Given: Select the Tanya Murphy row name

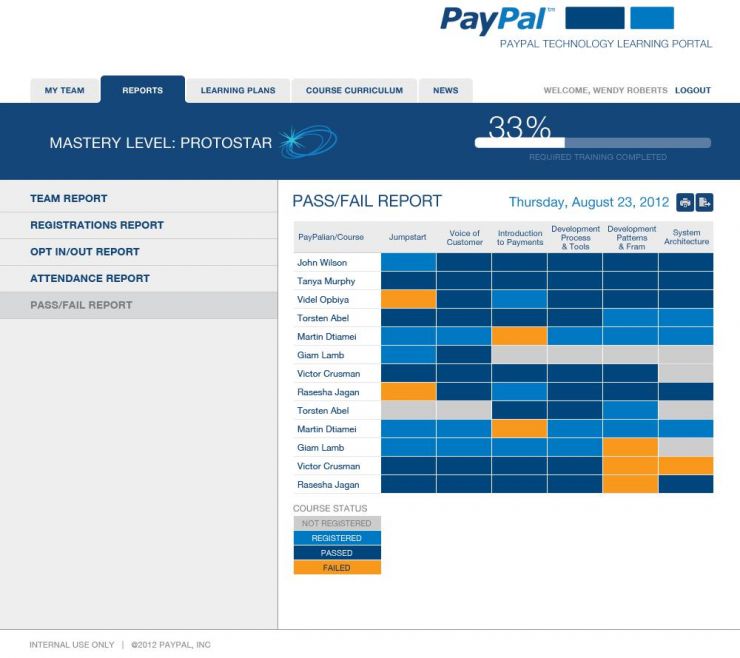Looking at the screenshot, I should [x=326, y=281].
